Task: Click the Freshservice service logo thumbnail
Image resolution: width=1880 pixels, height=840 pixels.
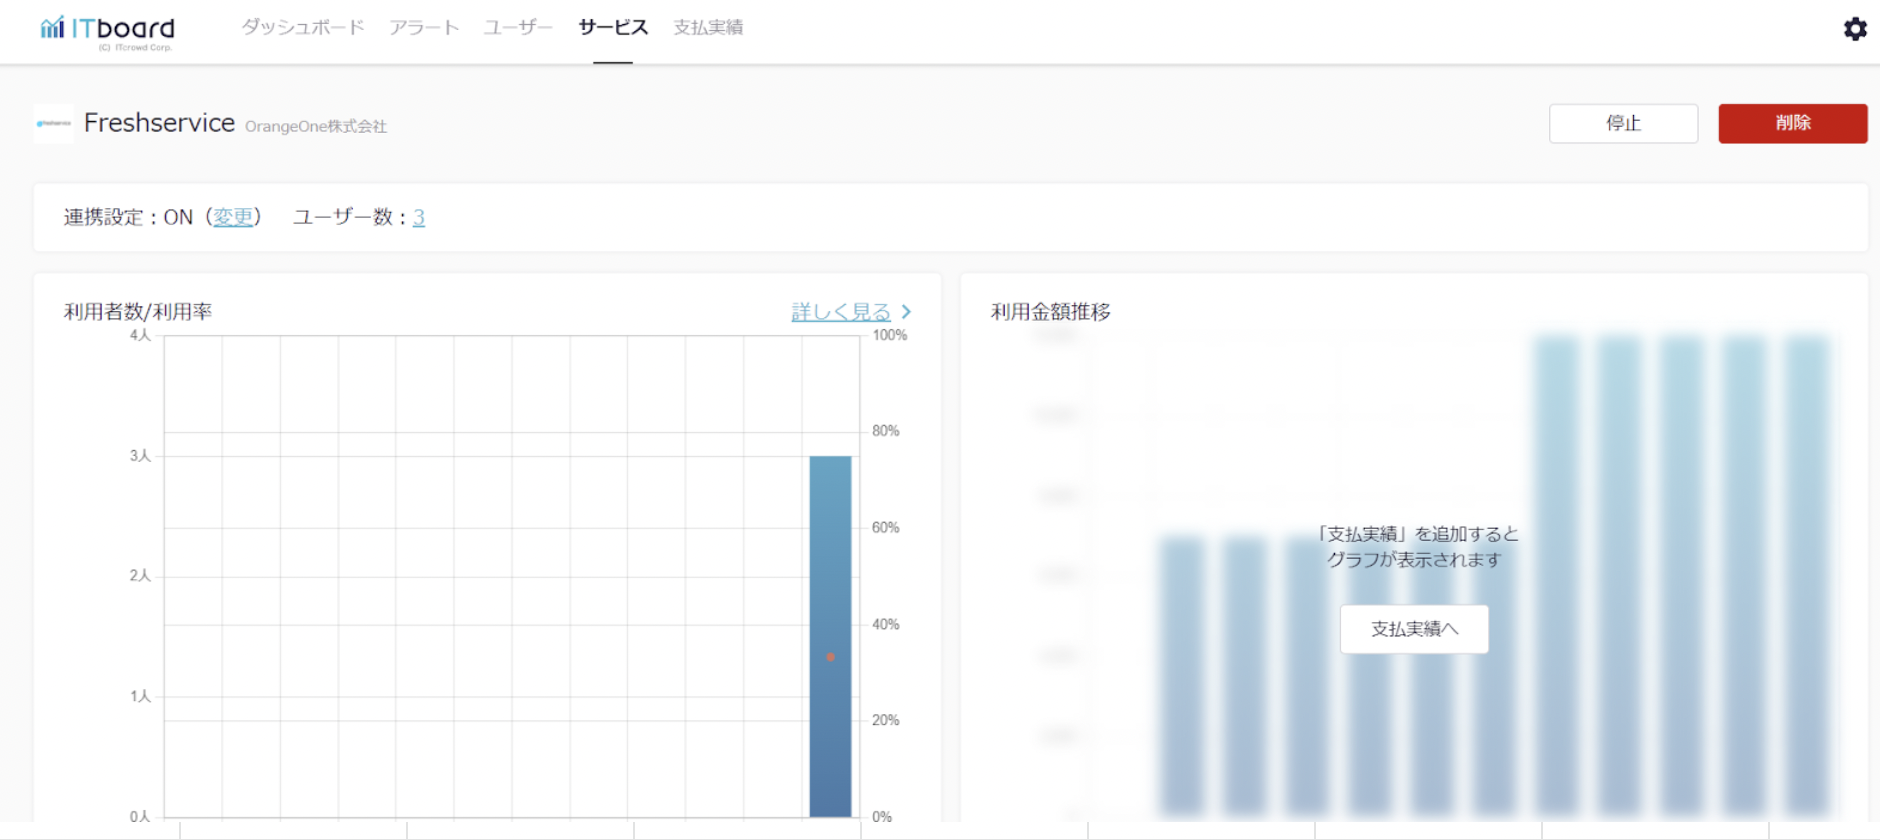Action: click(x=54, y=124)
